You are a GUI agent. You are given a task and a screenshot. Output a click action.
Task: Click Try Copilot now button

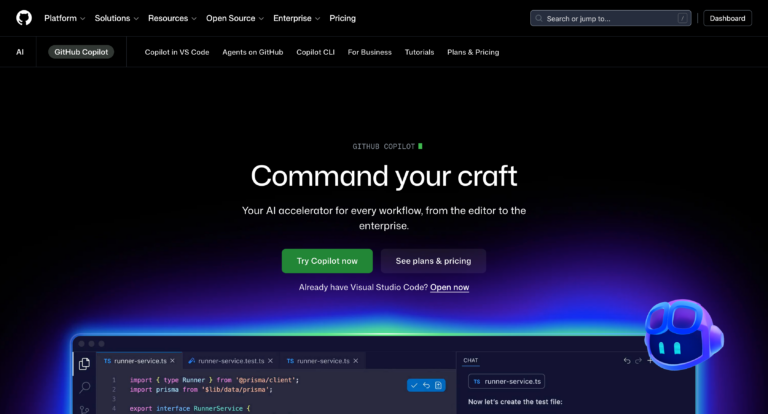point(327,261)
